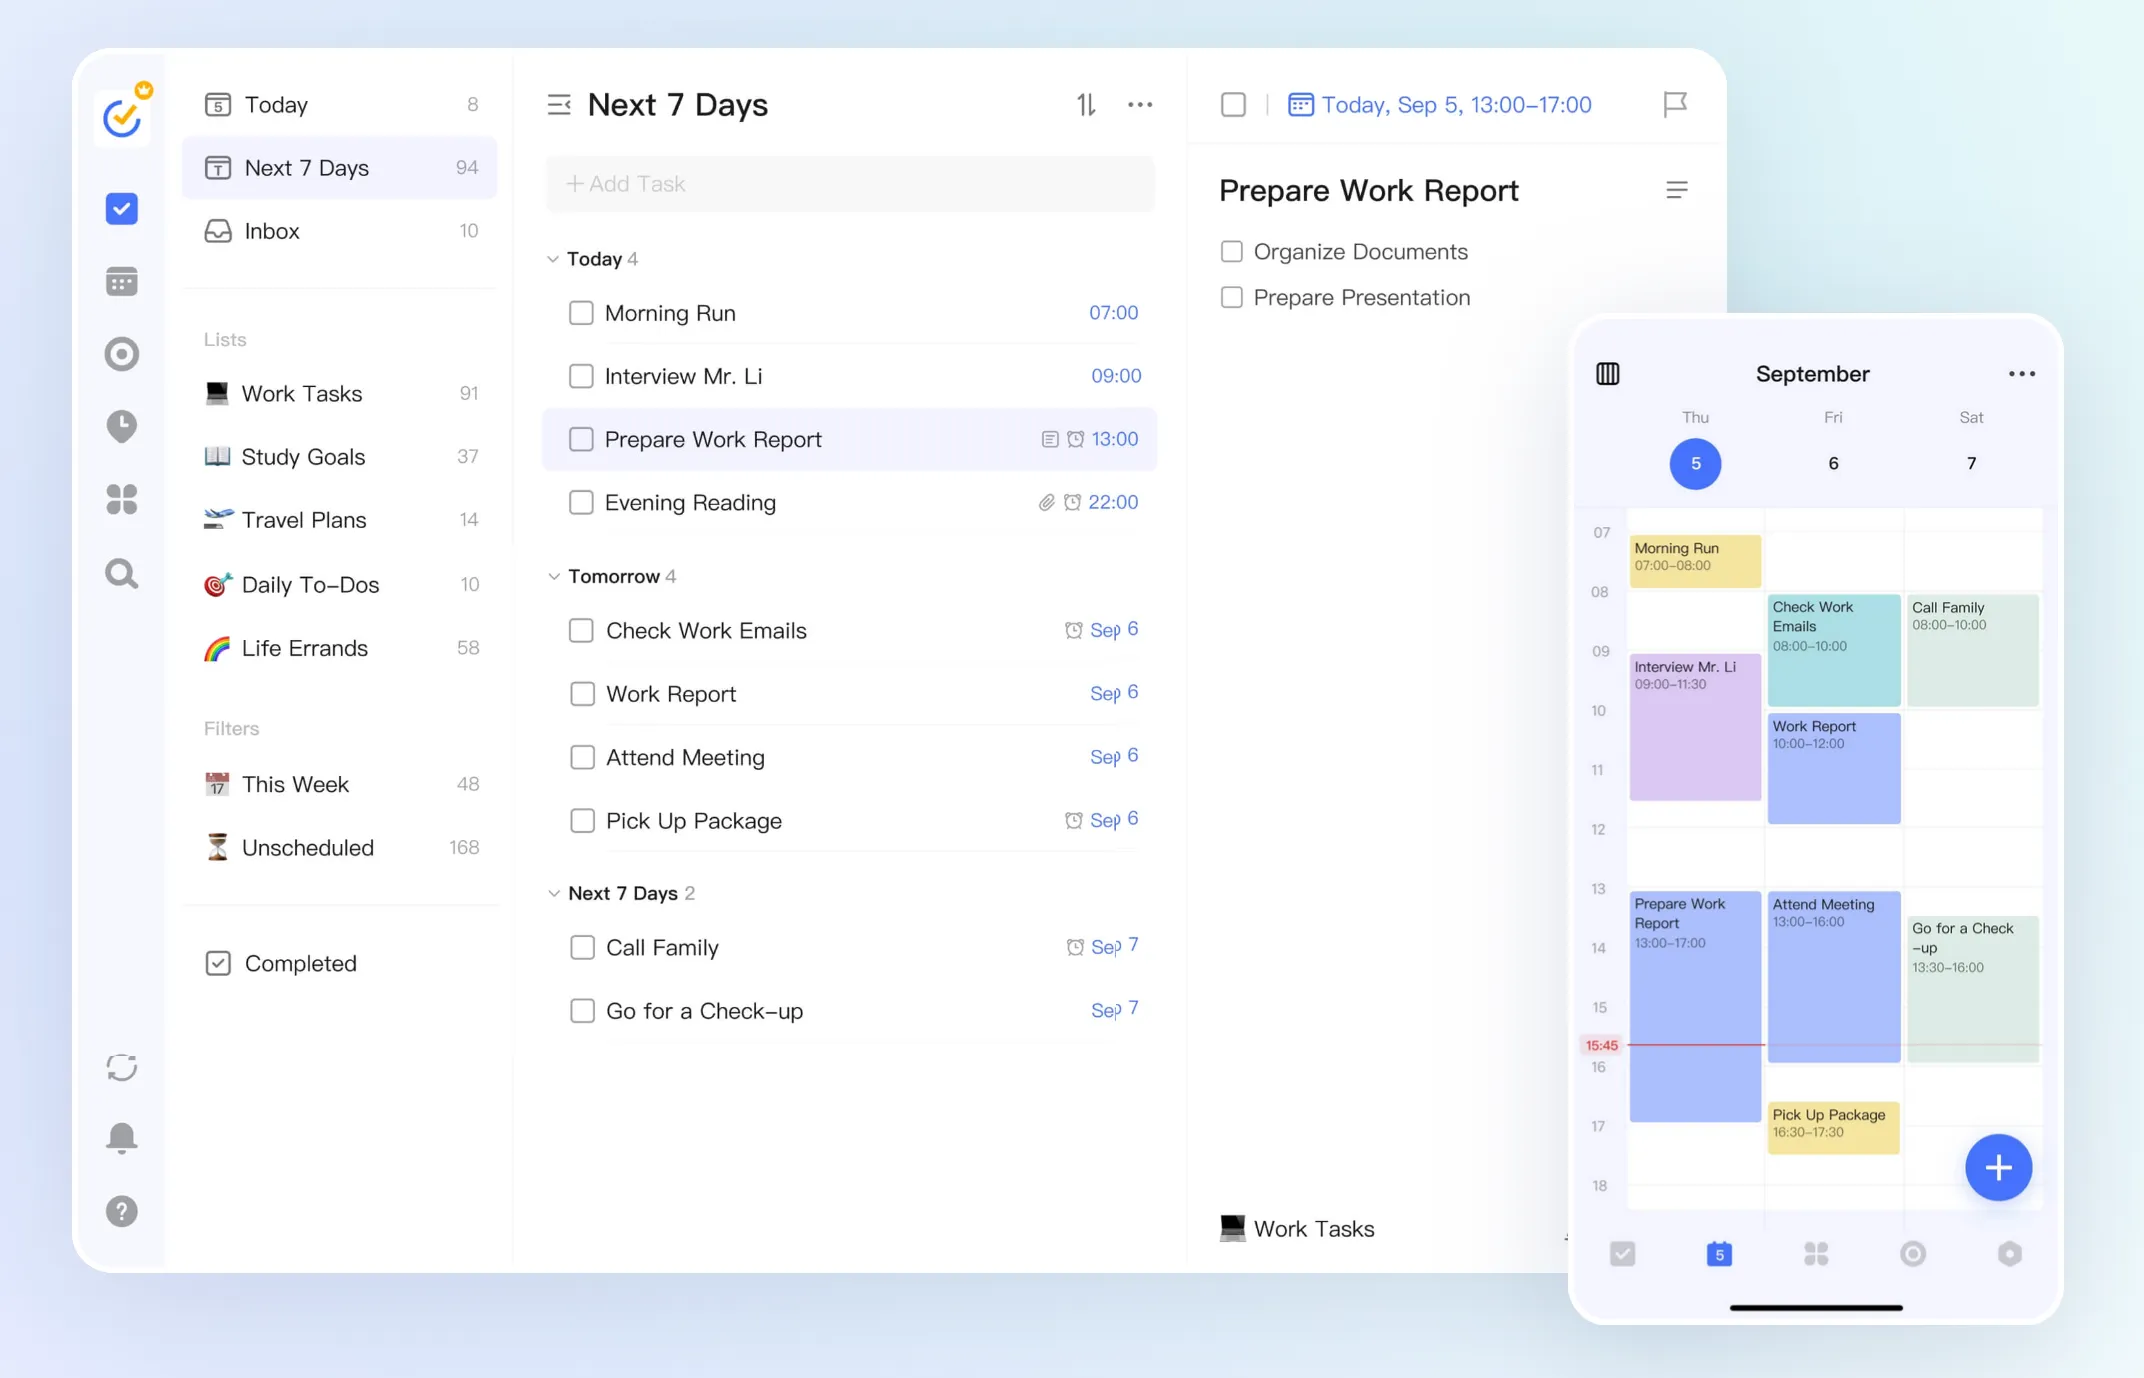The width and height of the screenshot is (2144, 1378).
Task: Mark Morning Run as complete
Action: pos(581,312)
